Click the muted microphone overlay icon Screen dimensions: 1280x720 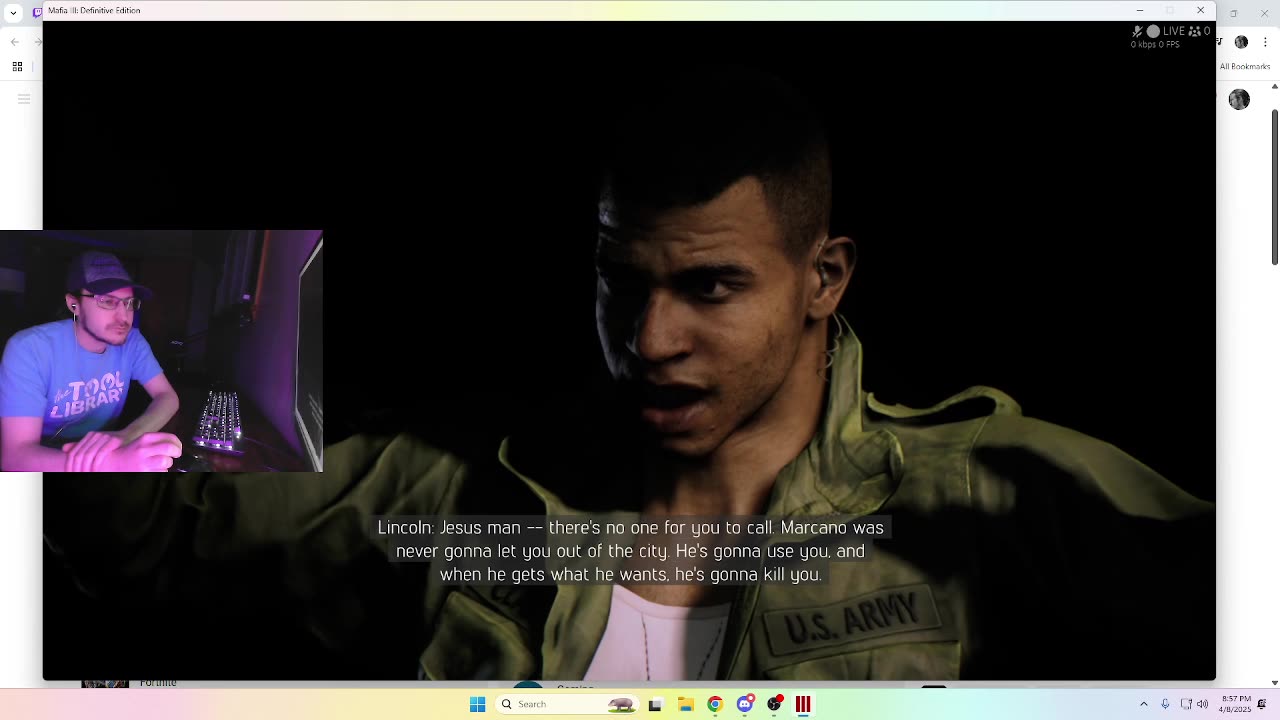point(1137,31)
